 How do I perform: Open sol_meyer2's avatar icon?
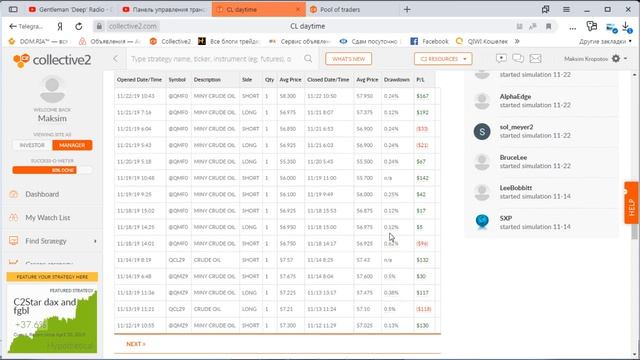pyautogui.click(x=482, y=131)
